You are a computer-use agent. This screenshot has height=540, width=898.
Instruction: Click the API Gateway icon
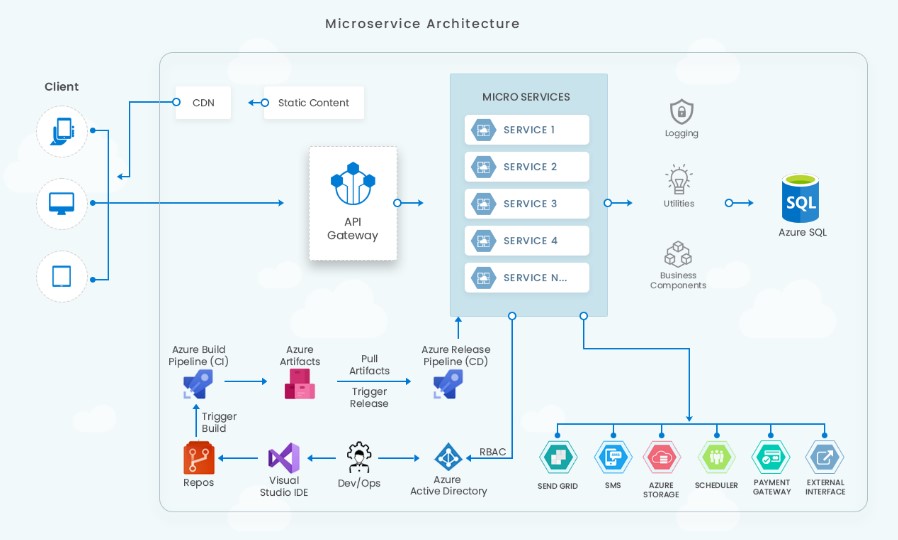pyautogui.click(x=353, y=184)
